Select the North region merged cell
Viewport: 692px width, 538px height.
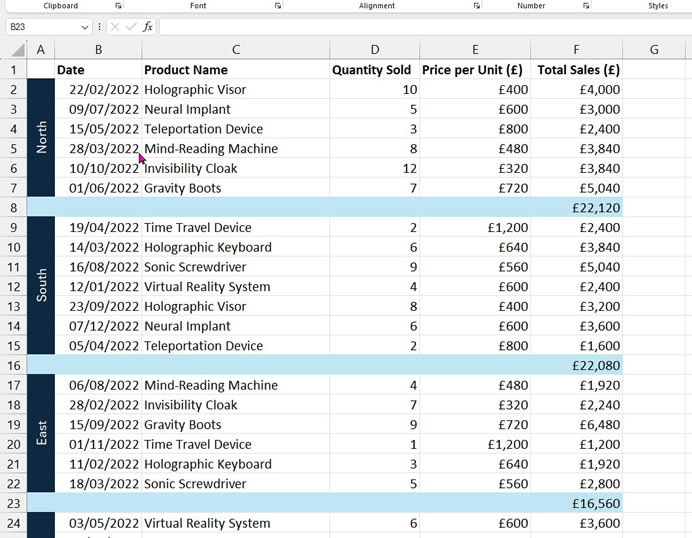[x=41, y=138]
